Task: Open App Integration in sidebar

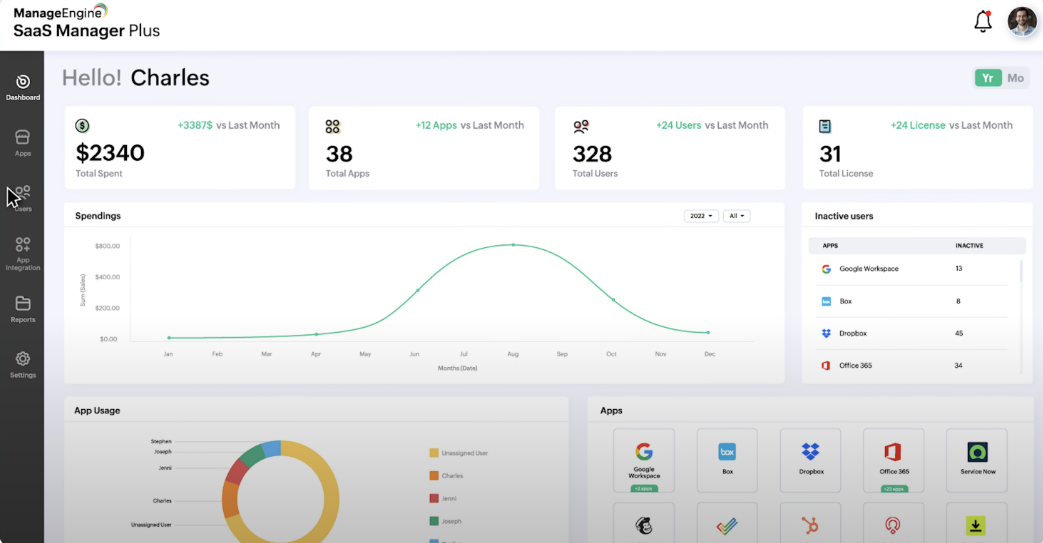Action: click(x=23, y=254)
